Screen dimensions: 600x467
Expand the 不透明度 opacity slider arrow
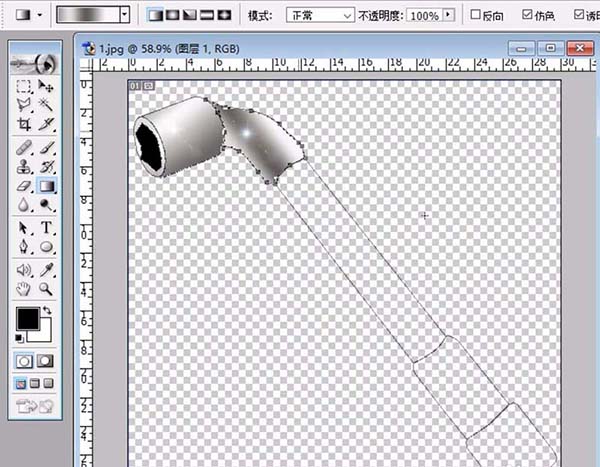tap(447, 16)
